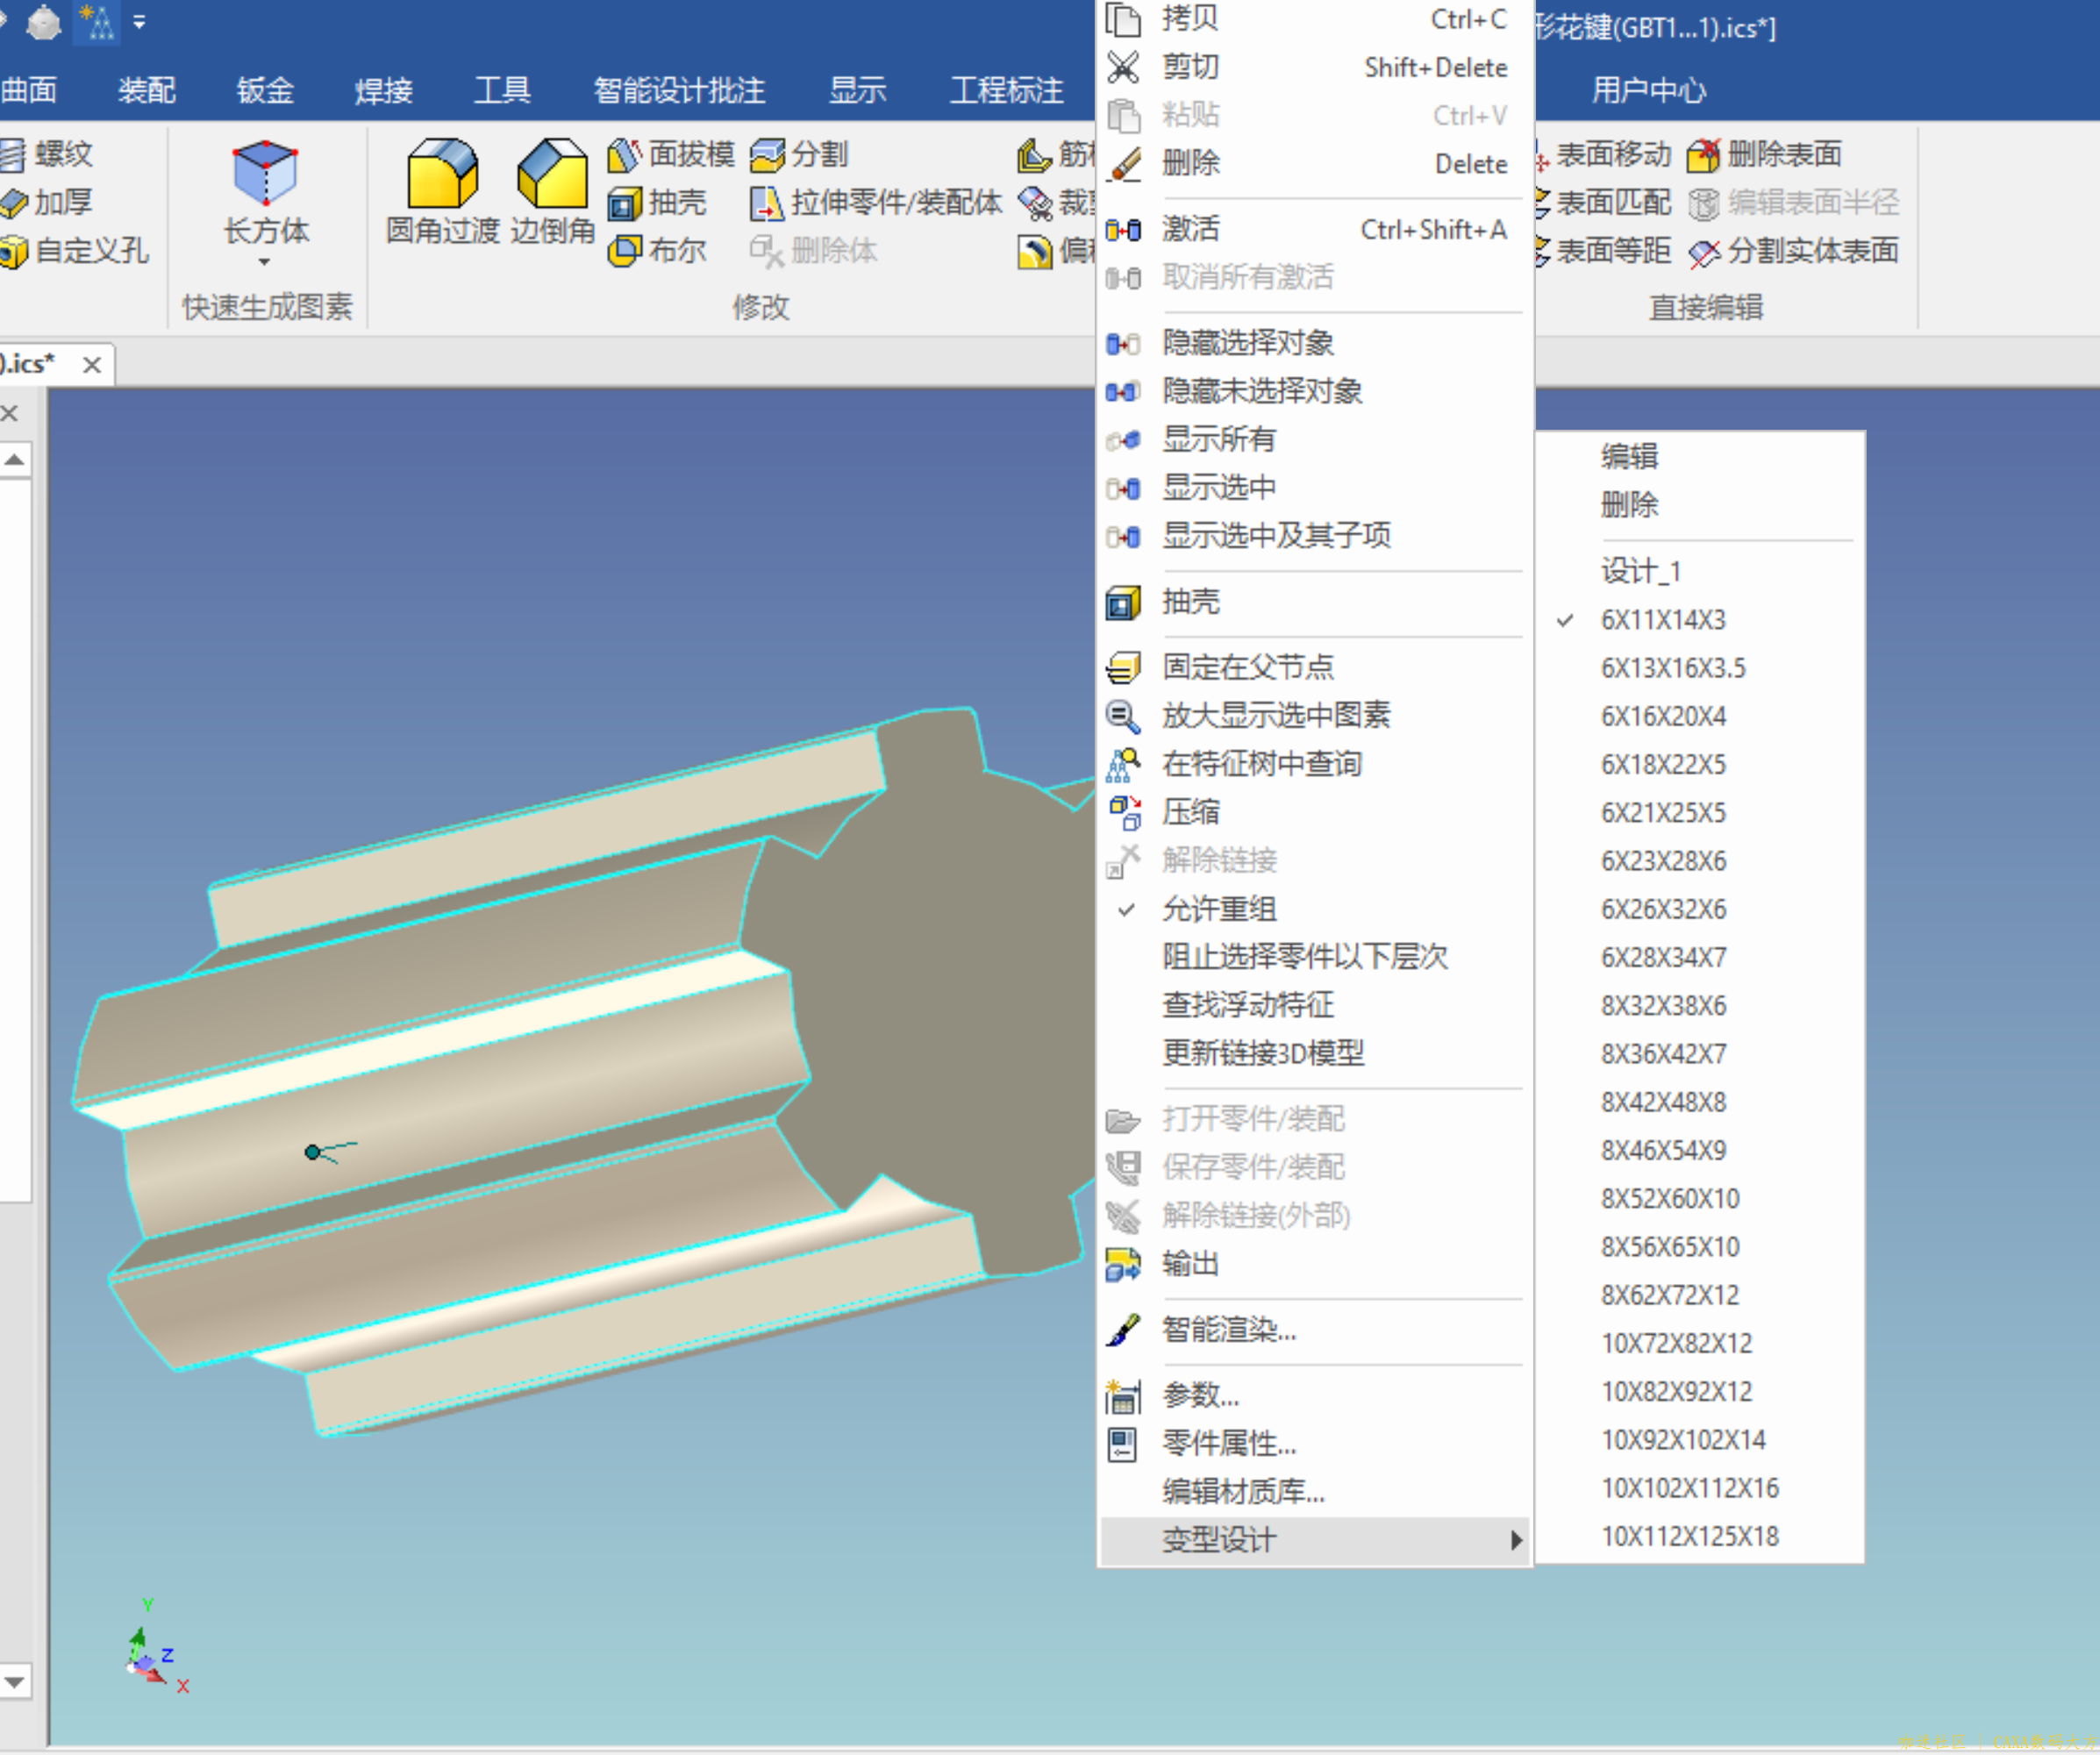This screenshot has width=2100, height=1755.
Task: Expand the 变型设计 submenu arrow
Action: click(1516, 1540)
